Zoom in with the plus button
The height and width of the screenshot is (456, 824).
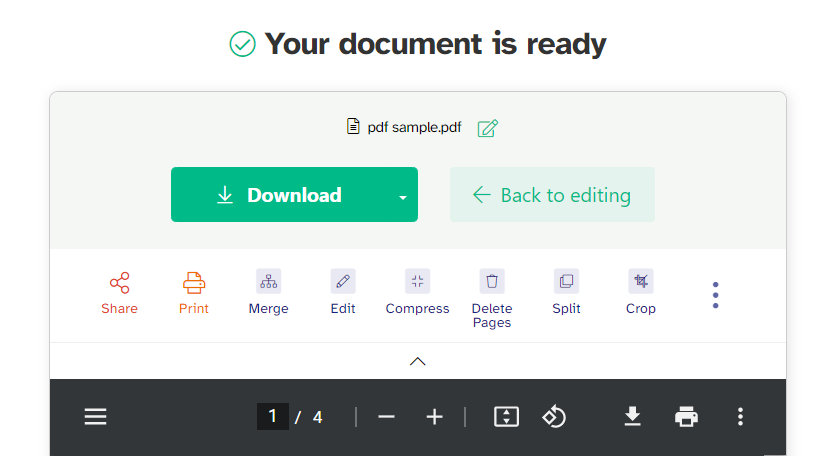434,417
